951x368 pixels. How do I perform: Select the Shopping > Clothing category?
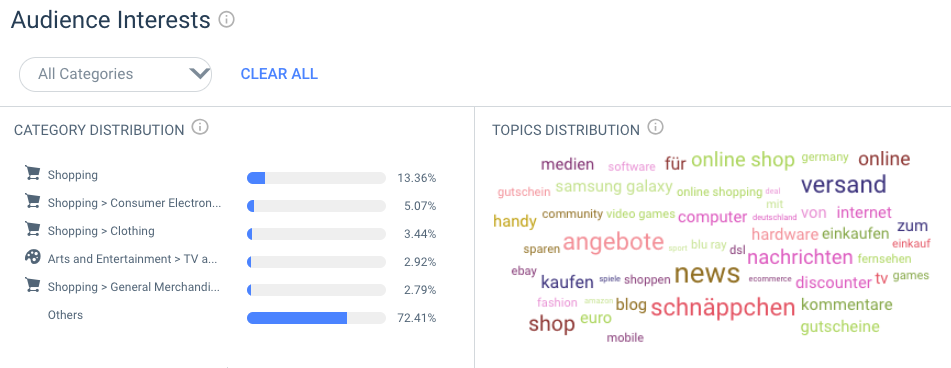(101, 231)
